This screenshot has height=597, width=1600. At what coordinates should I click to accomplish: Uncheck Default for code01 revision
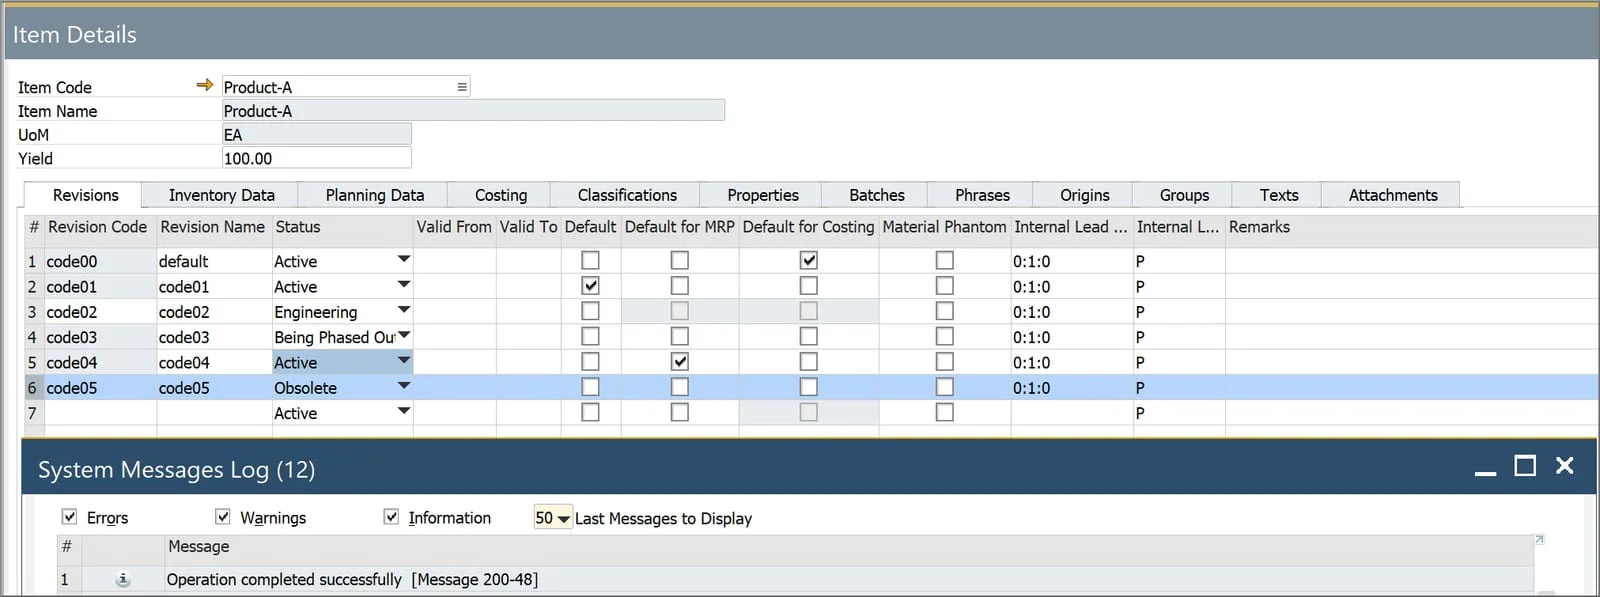590,286
